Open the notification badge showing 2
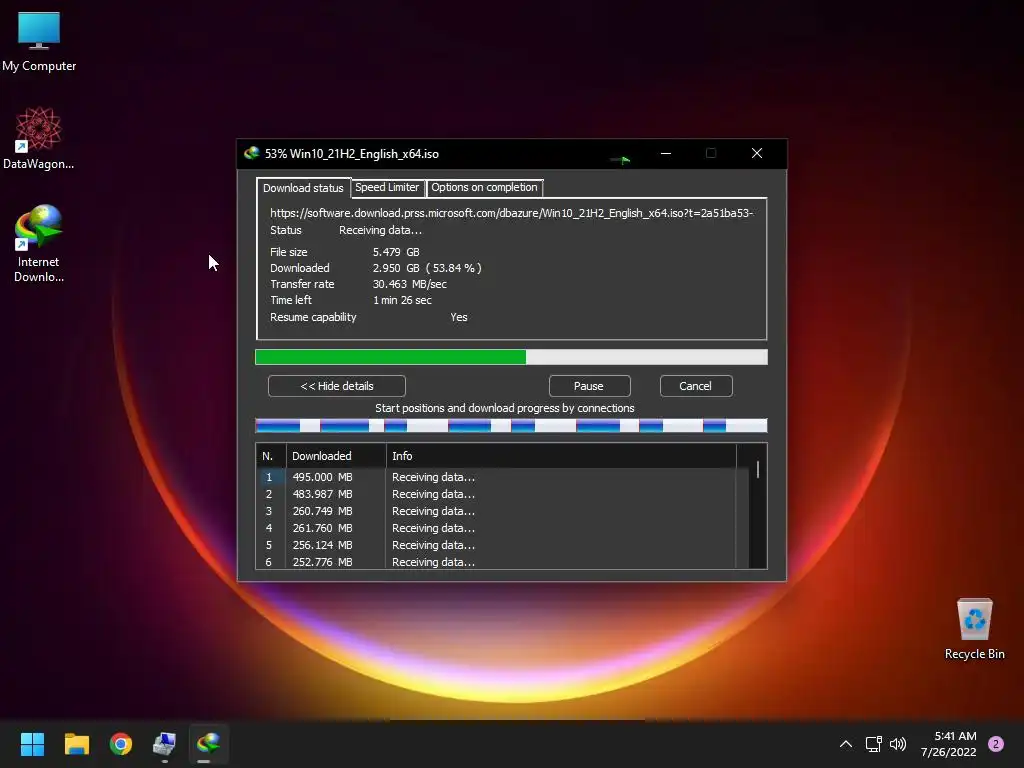 click(996, 744)
